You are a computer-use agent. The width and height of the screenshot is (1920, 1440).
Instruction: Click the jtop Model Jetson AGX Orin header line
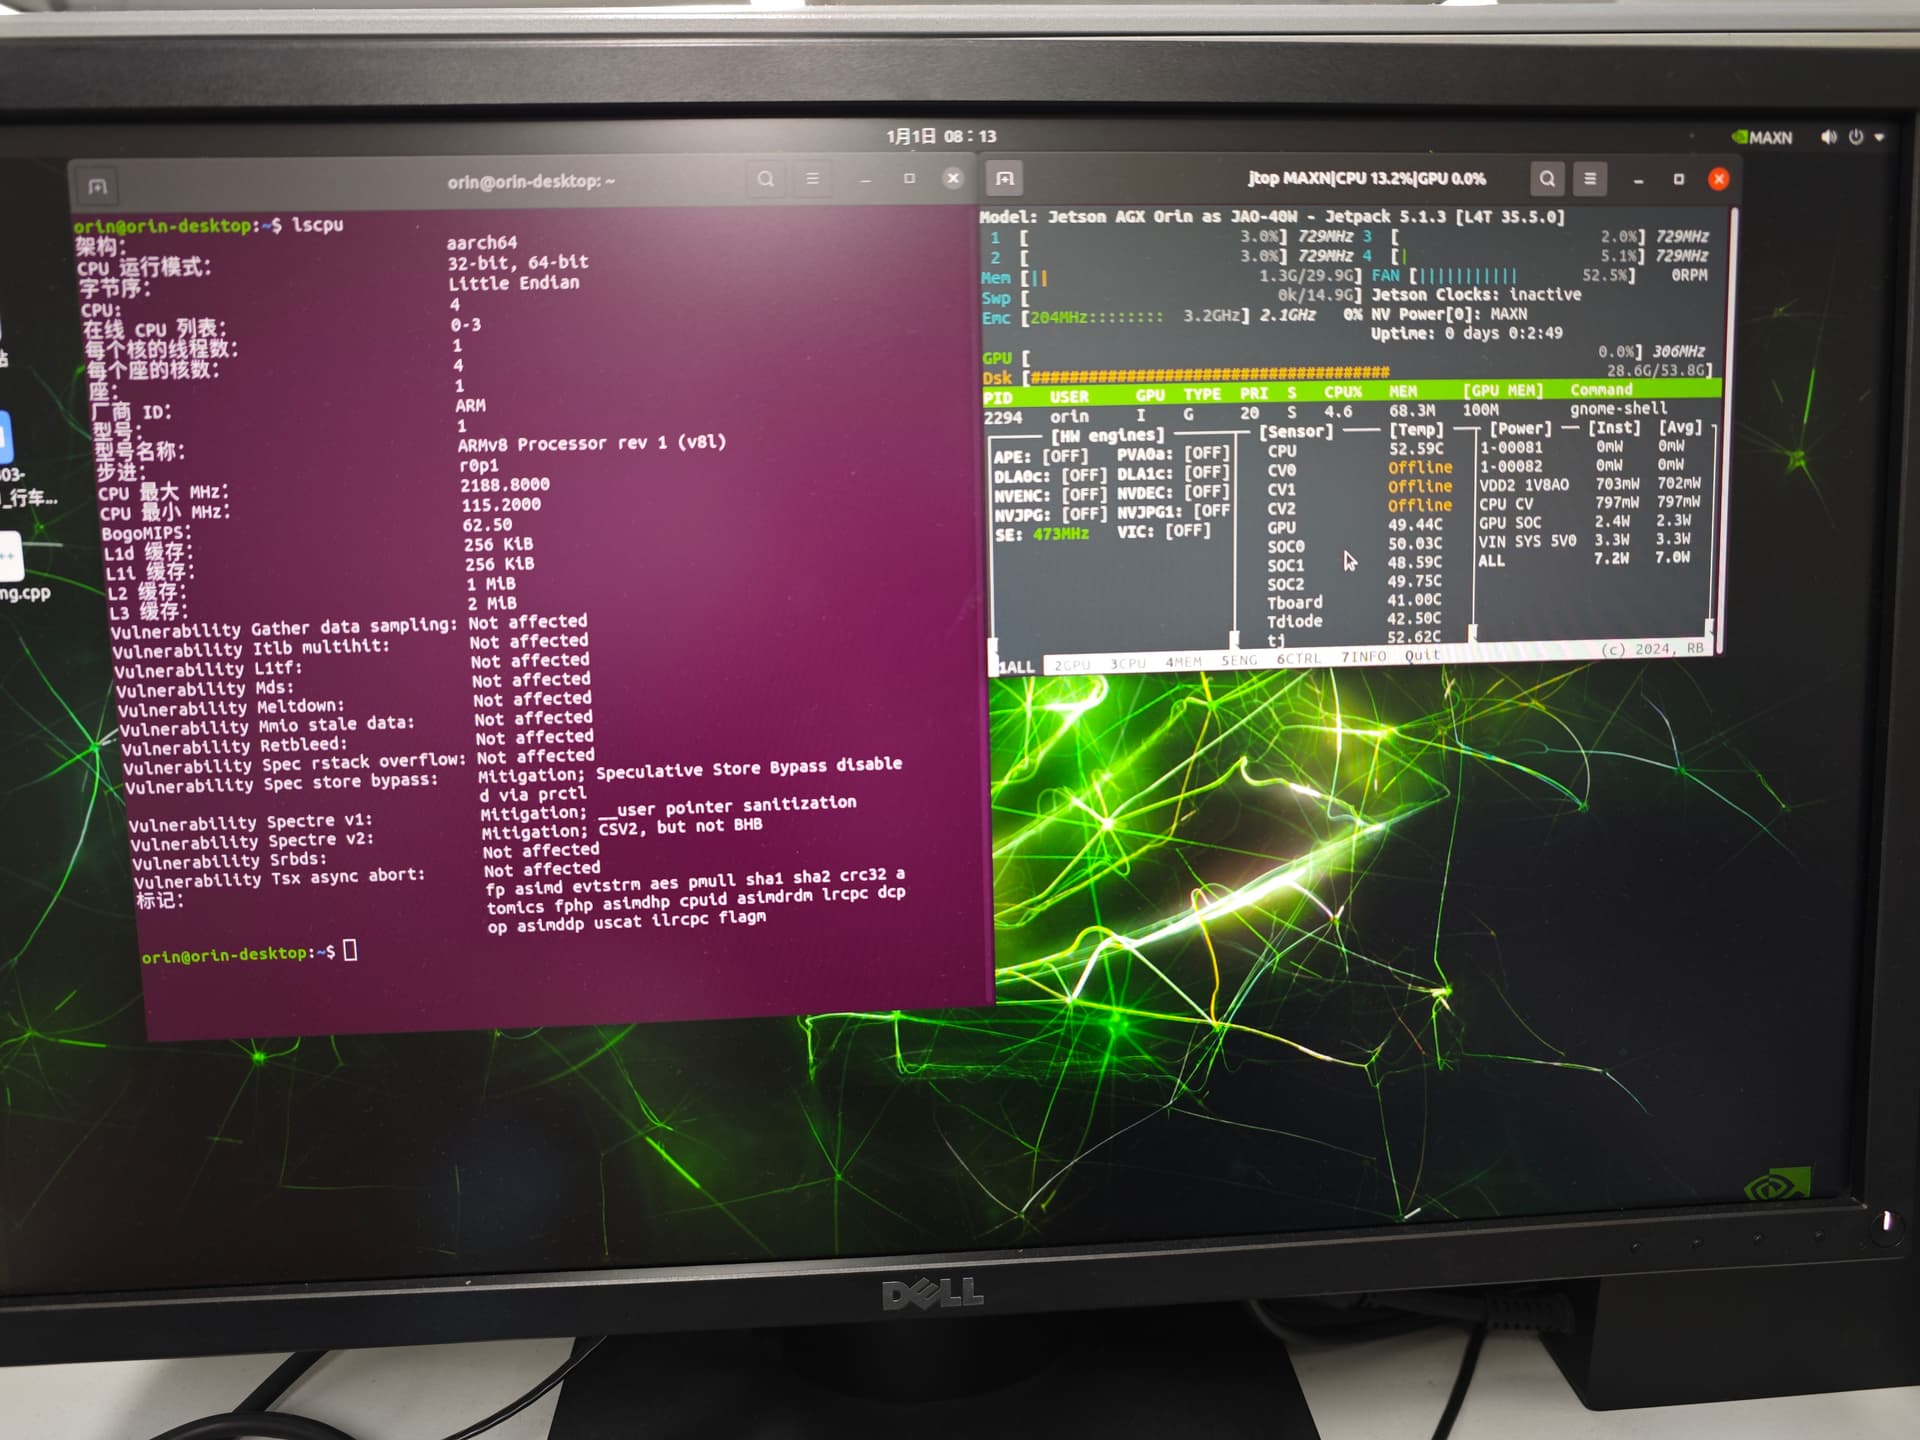1272,217
